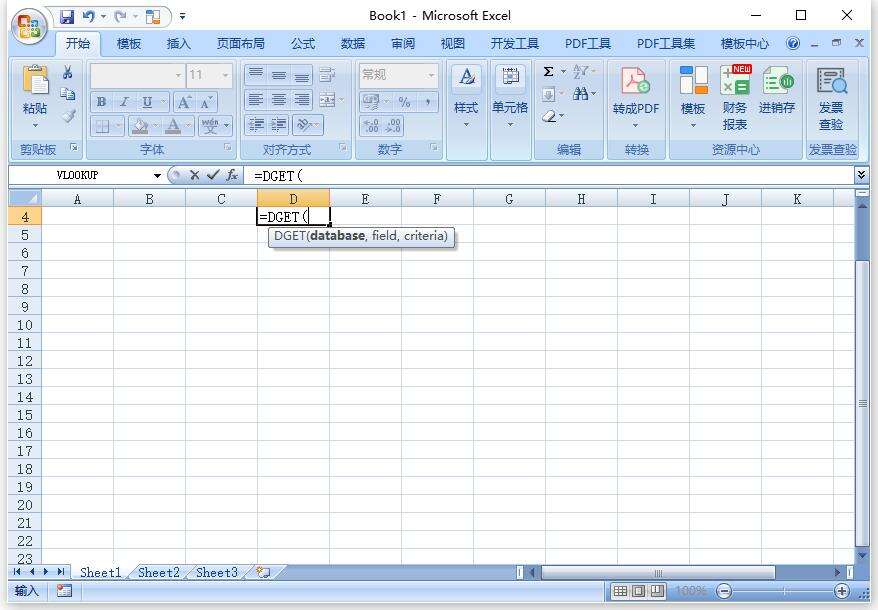Screen dimensions: 878x610
Task: Open the font name dropdown
Action: (178, 74)
